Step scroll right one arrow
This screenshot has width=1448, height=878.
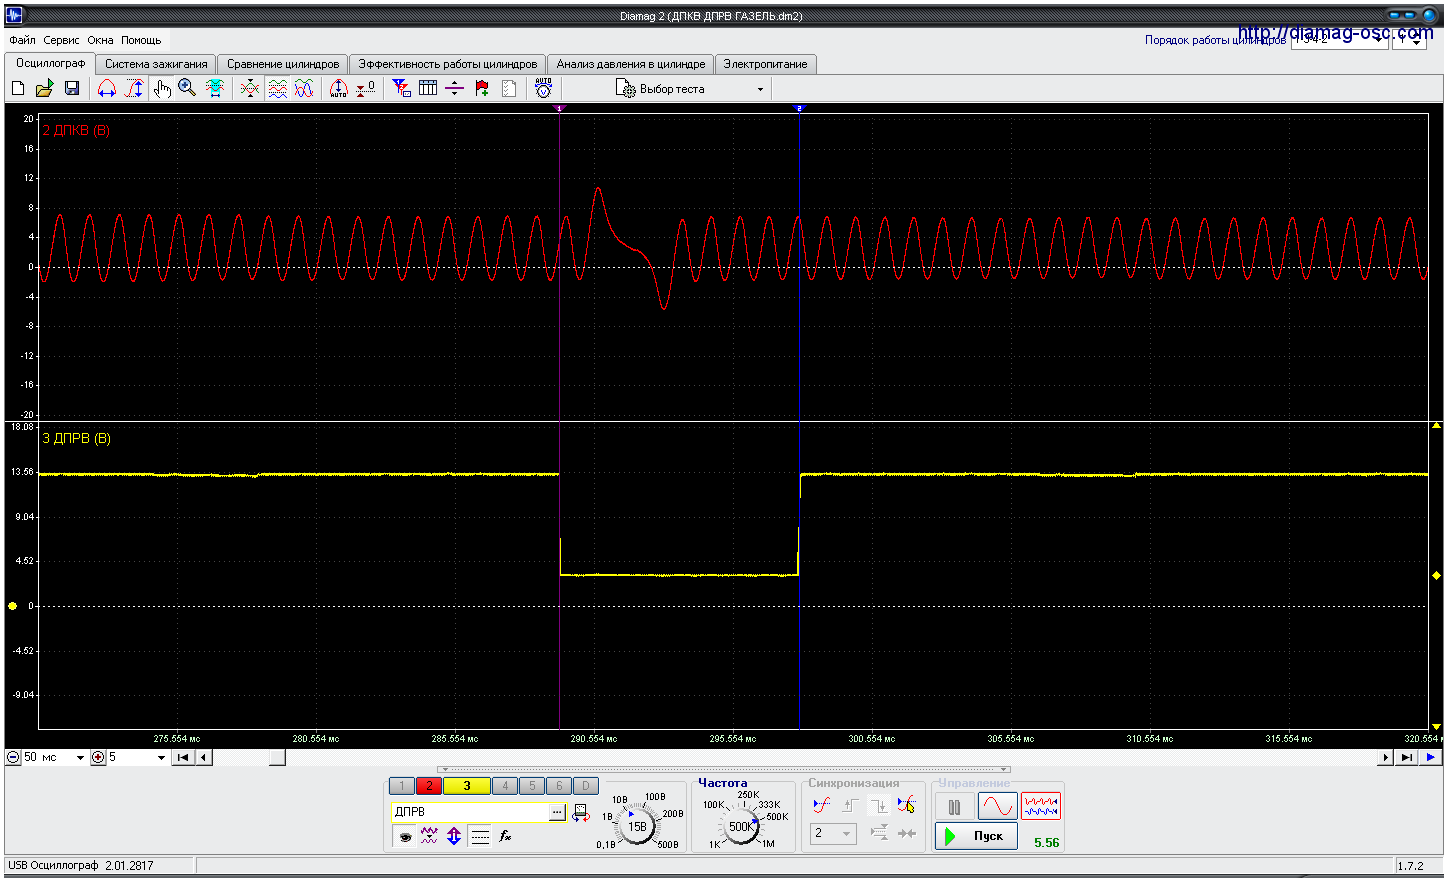[x=1386, y=757]
